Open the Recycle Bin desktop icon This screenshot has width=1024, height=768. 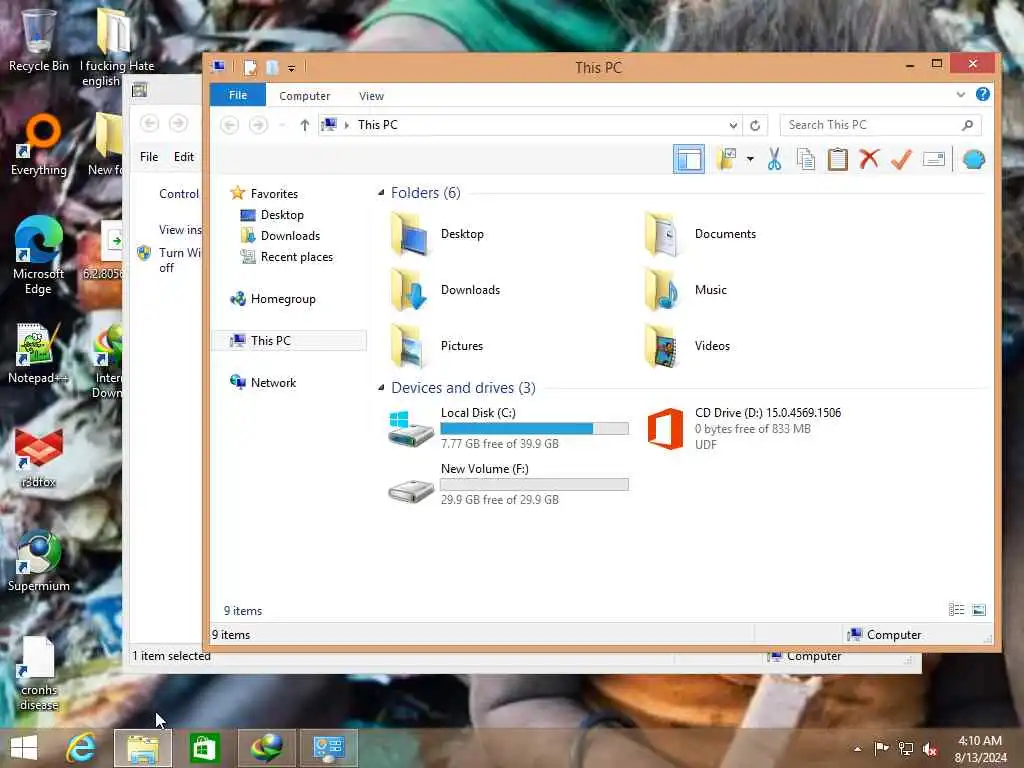click(x=39, y=40)
